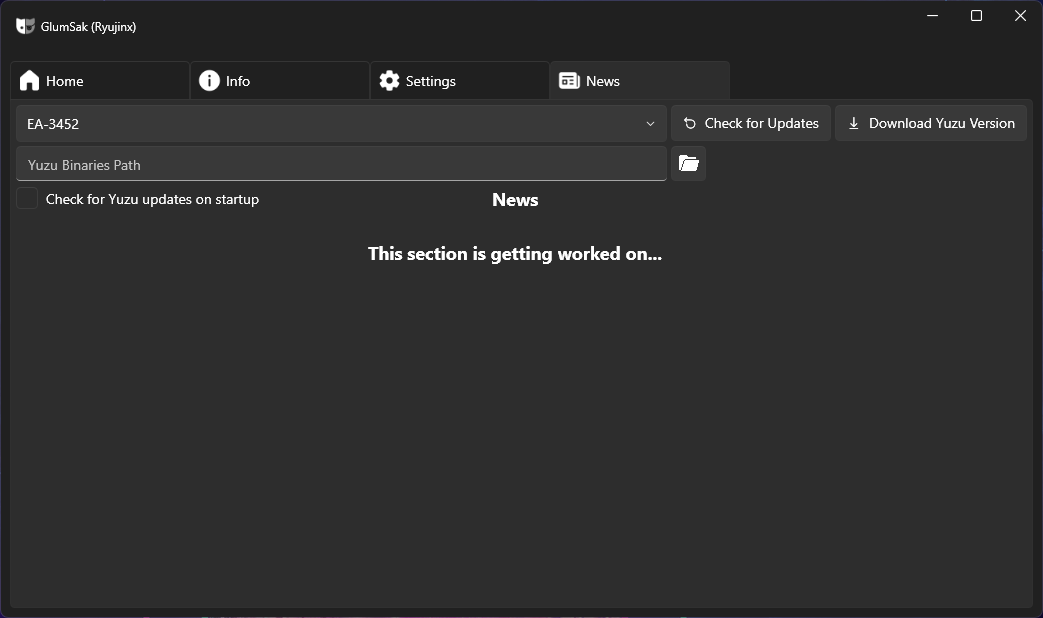The width and height of the screenshot is (1043, 618).
Task: Click the GlumSak app logo icon
Action: [25, 27]
